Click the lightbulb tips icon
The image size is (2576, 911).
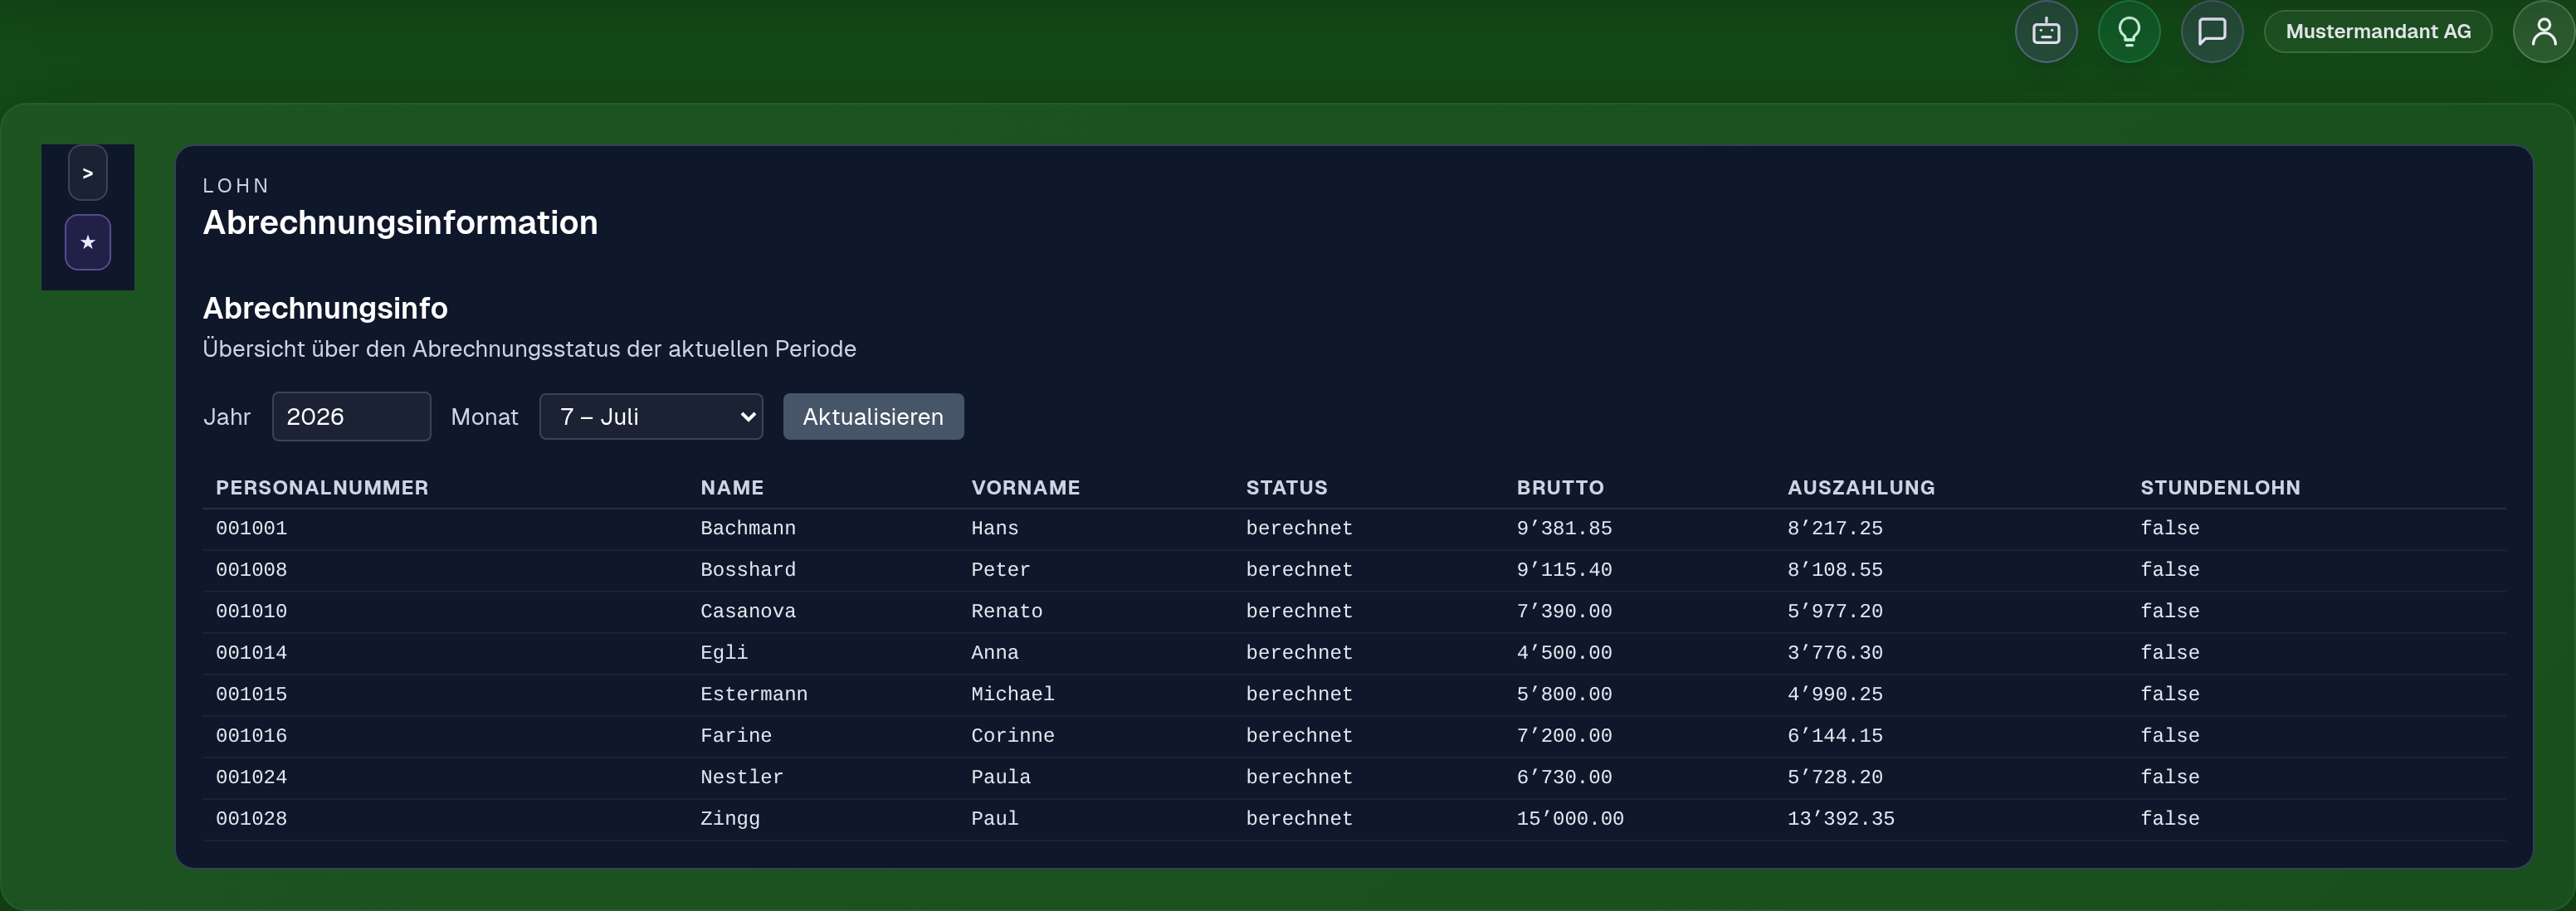coord(2128,32)
